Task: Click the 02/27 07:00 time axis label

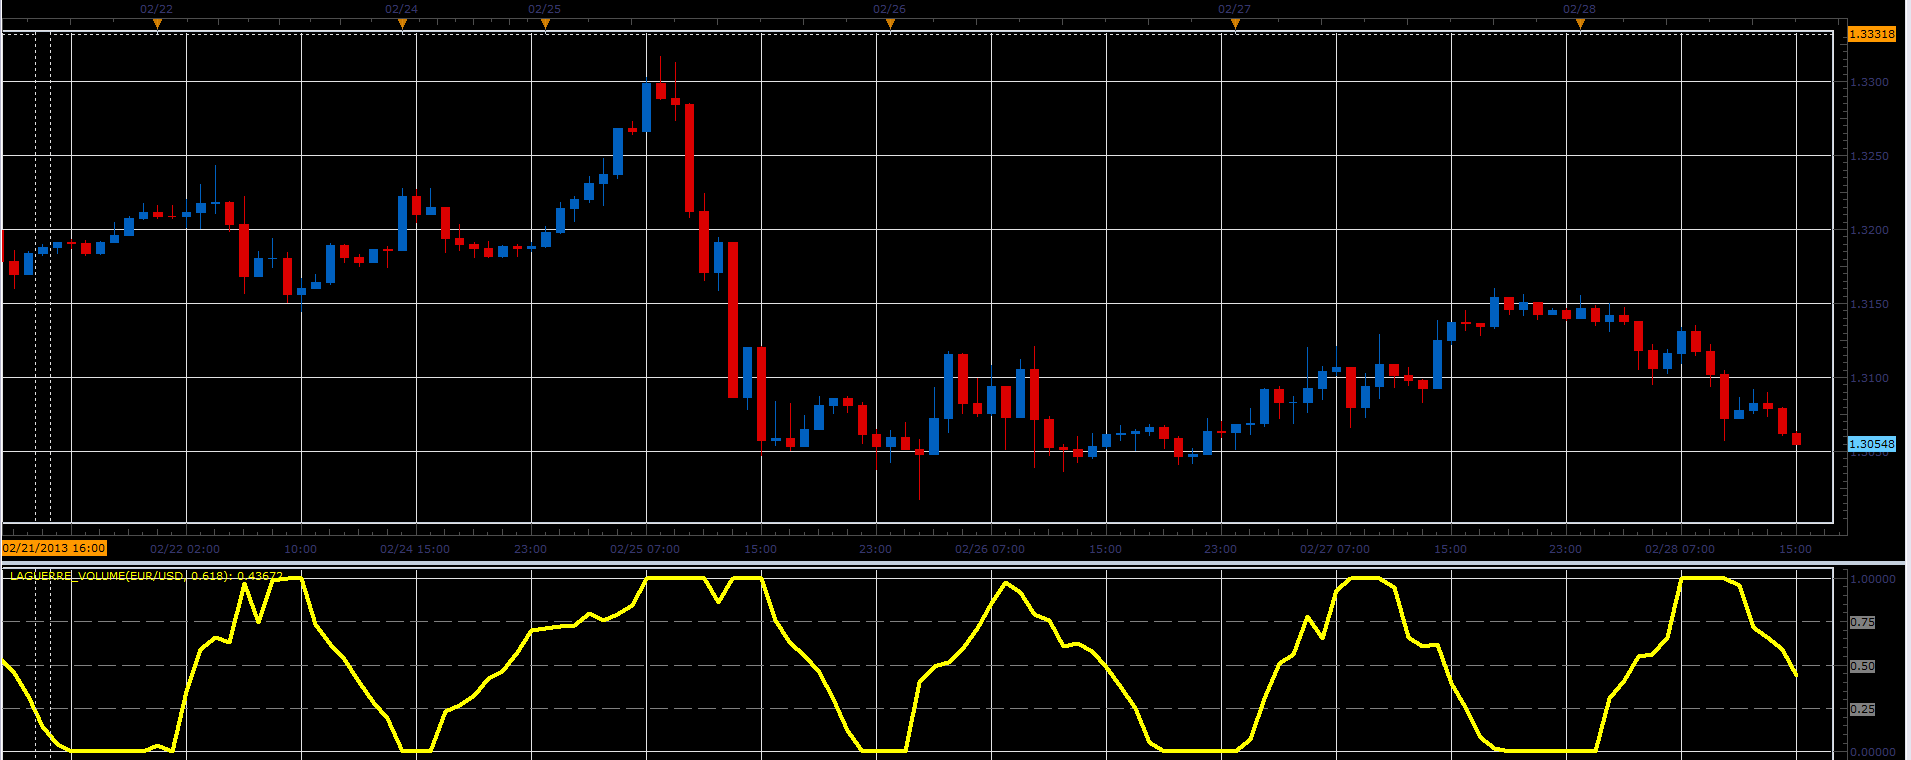Action: click(1335, 549)
